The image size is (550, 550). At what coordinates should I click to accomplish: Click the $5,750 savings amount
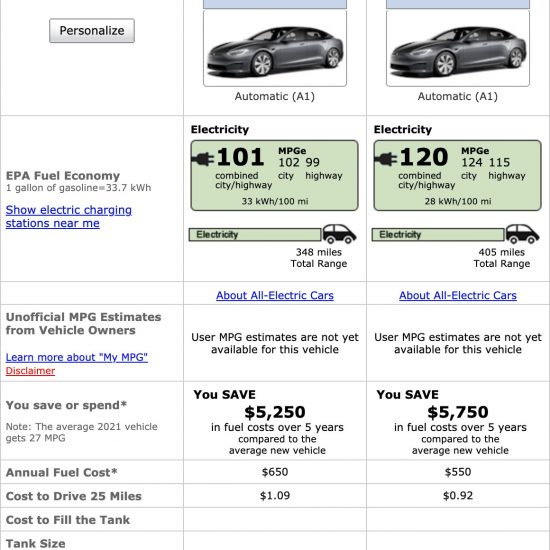click(x=458, y=412)
